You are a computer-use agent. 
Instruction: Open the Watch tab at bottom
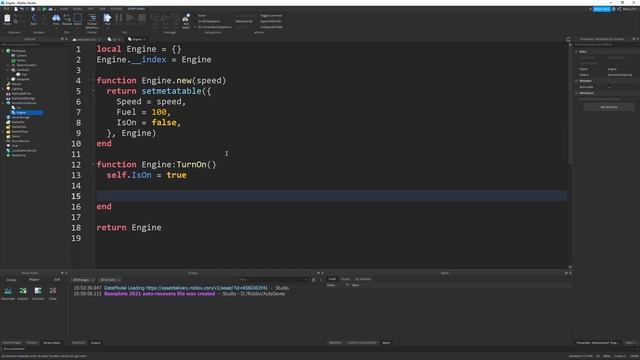click(x=386, y=342)
